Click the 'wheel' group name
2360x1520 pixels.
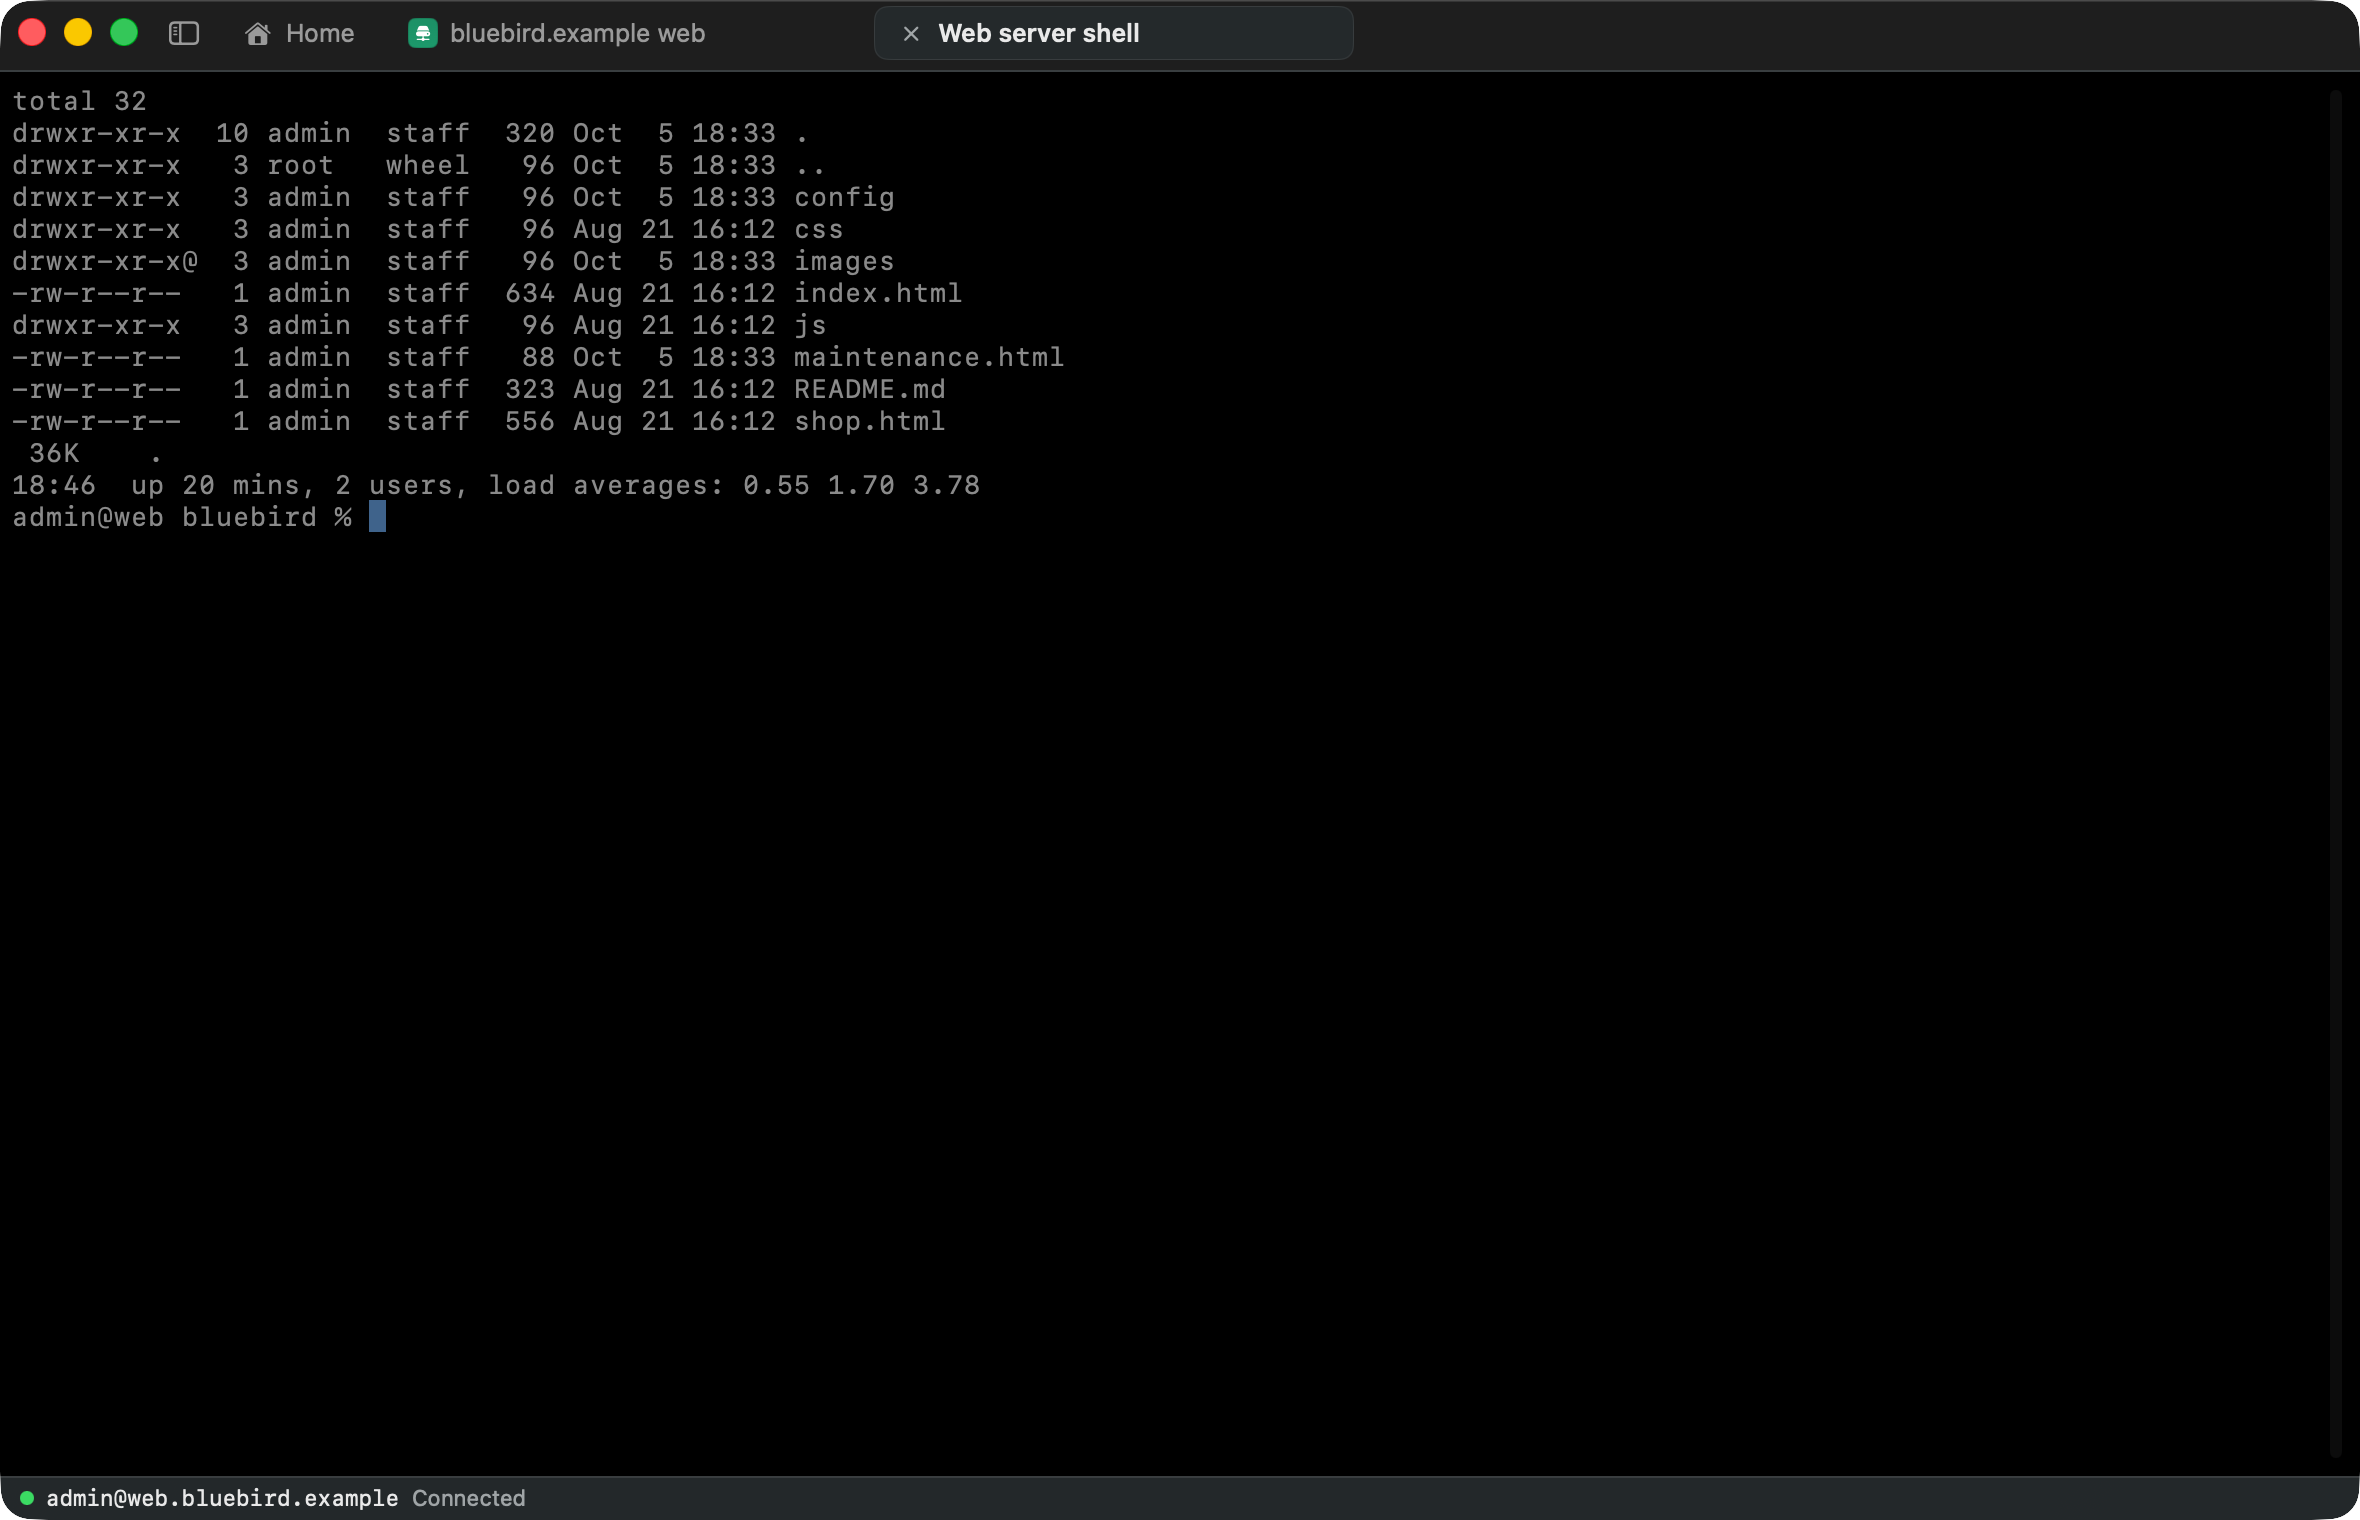coord(428,165)
